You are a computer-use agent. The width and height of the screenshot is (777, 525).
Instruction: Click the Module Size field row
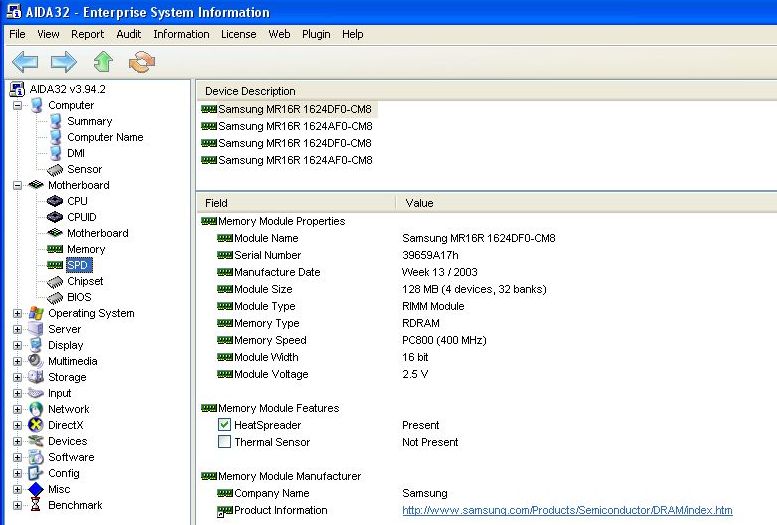382,289
